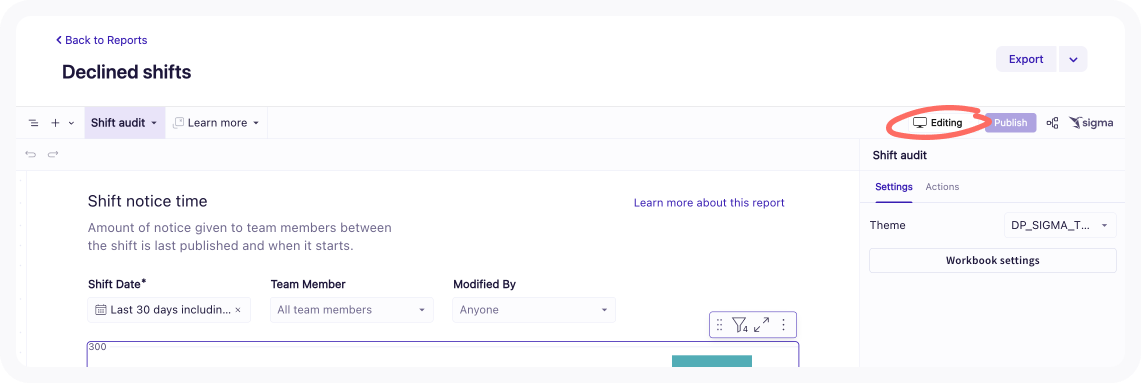Open chart's three-dot more menu

coord(784,325)
